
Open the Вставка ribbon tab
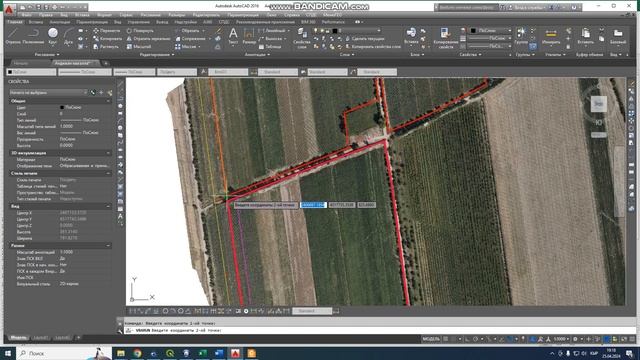[36, 22]
